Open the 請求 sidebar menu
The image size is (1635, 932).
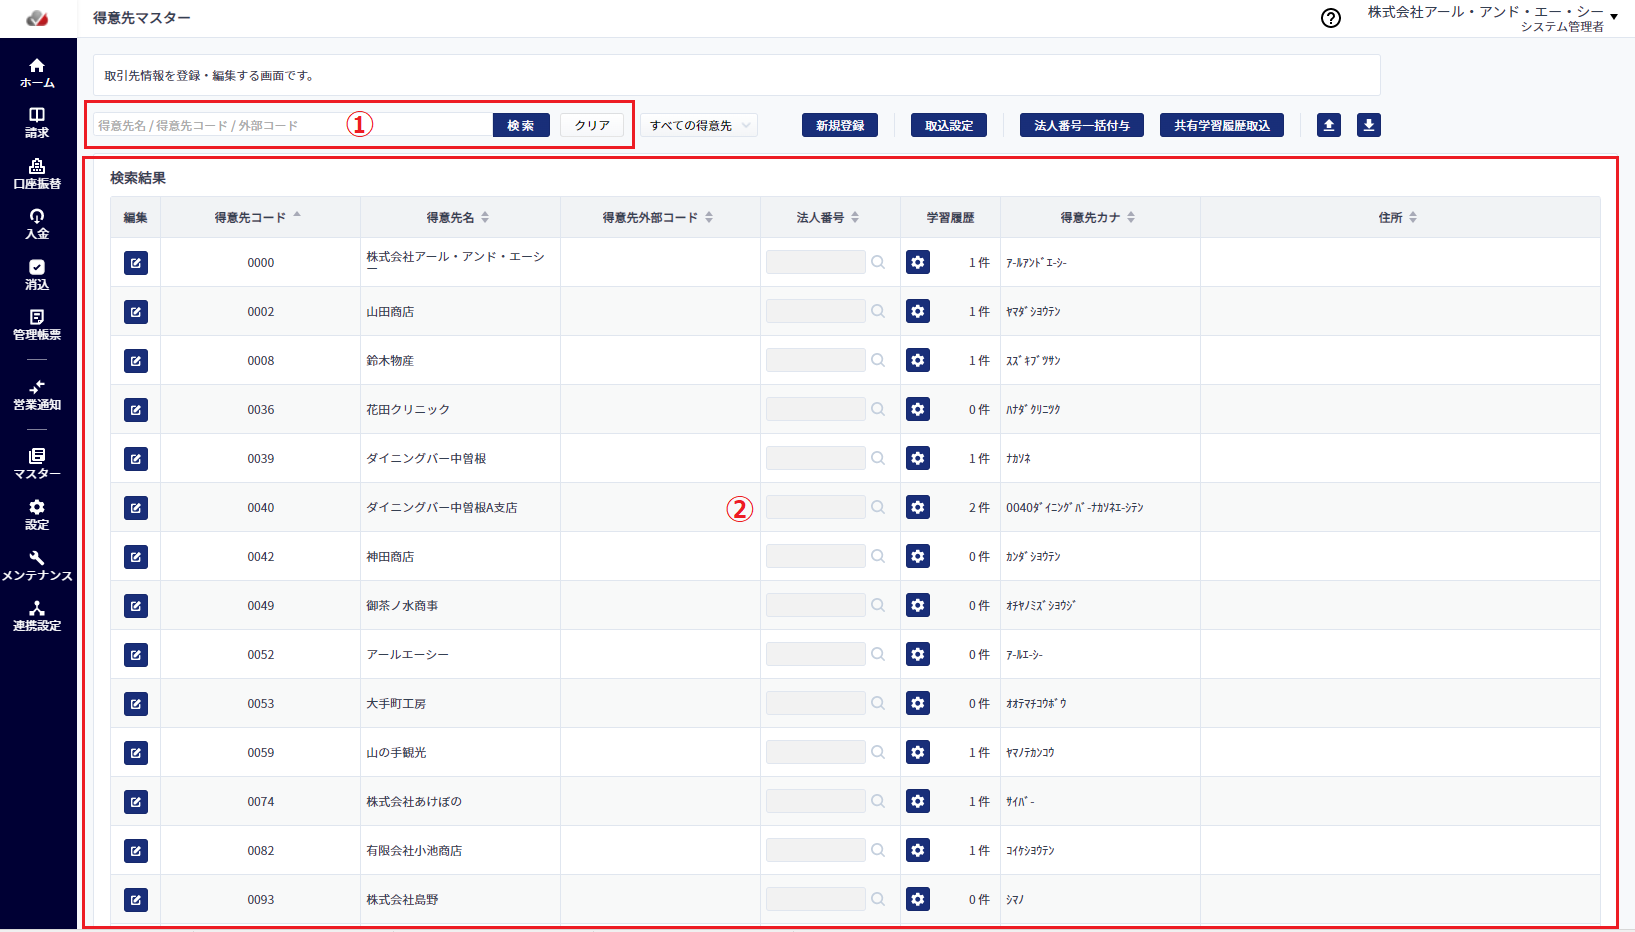(37, 123)
